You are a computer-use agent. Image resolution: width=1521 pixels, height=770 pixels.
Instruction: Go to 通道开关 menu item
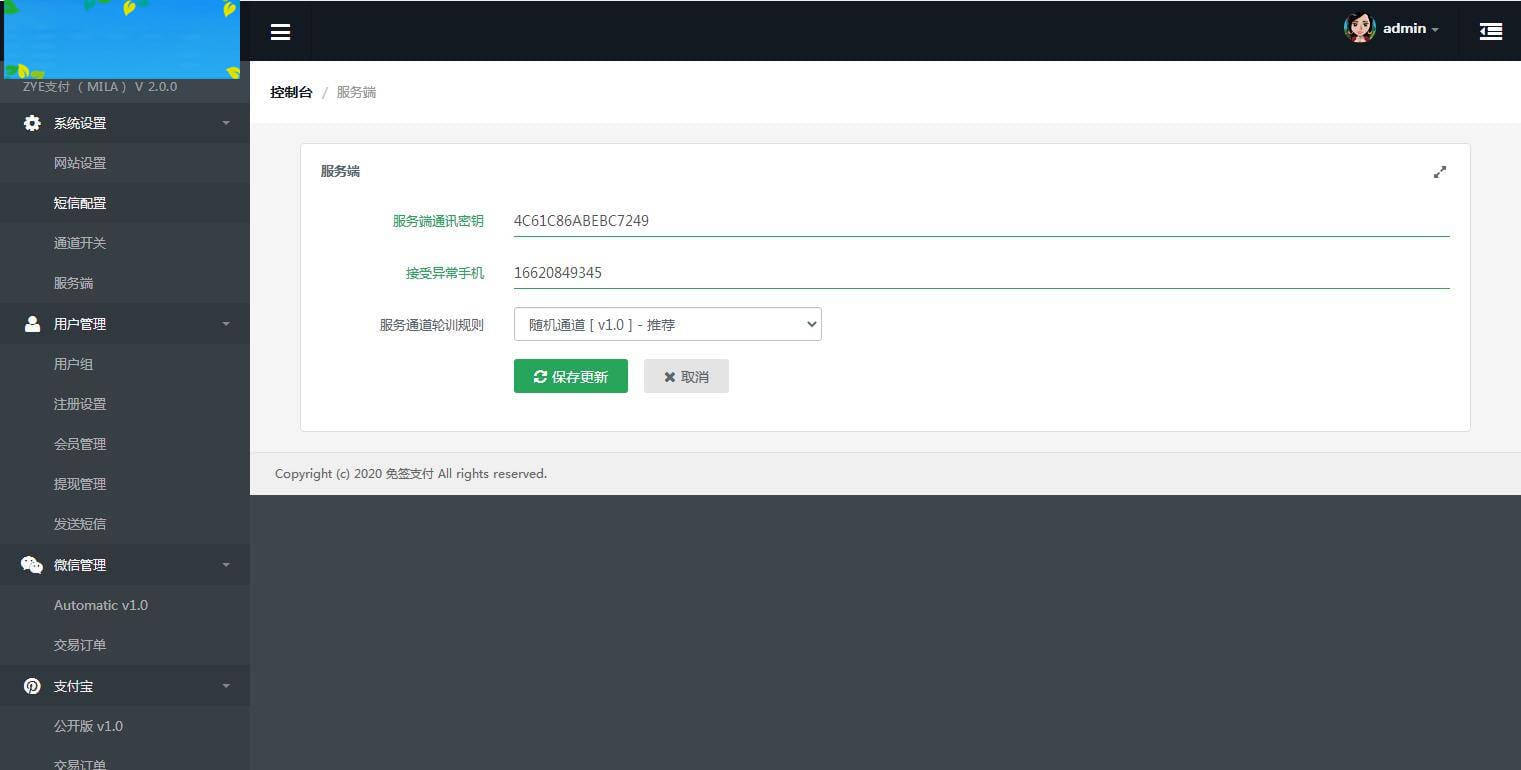80,243
